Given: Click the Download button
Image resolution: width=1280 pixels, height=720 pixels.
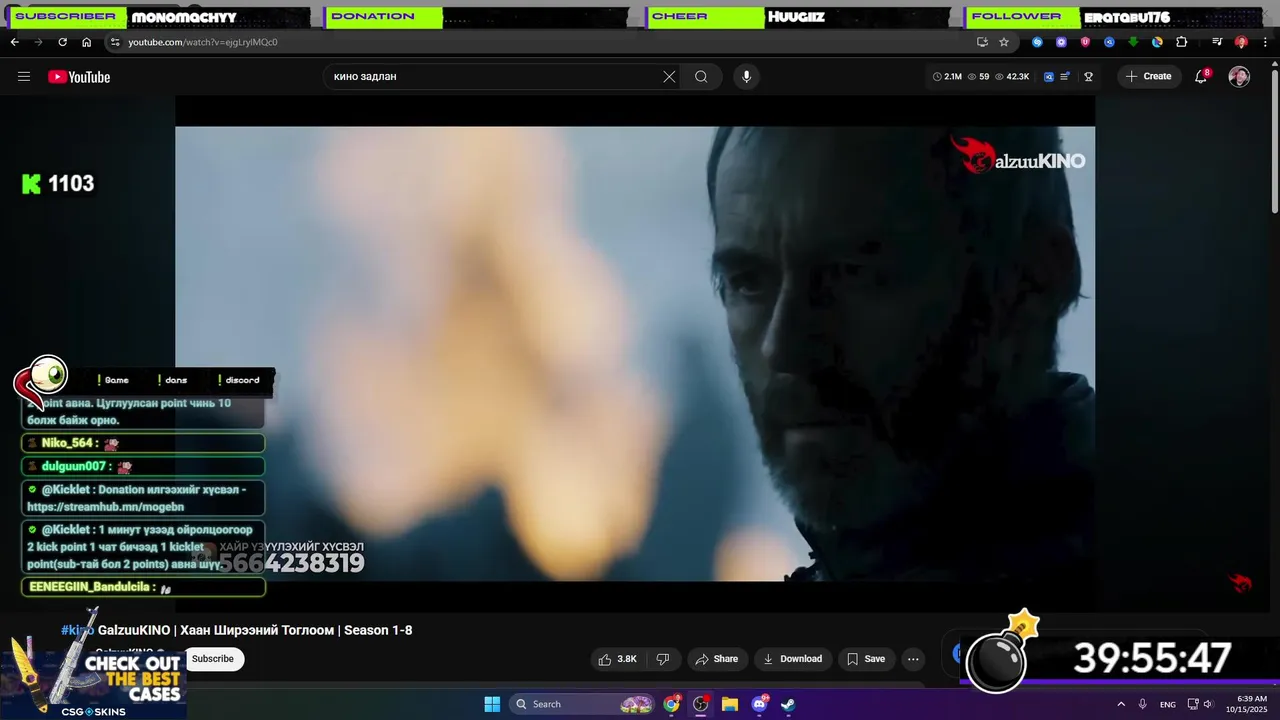Looking at the screenshot, I should click(x=792, y=659).
